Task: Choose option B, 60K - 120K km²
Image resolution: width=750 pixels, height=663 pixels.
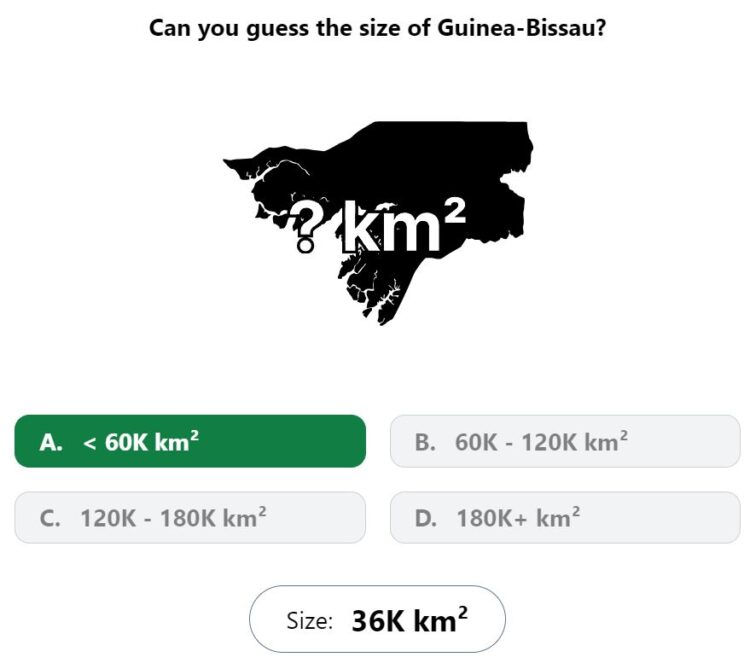Action: 565,441
